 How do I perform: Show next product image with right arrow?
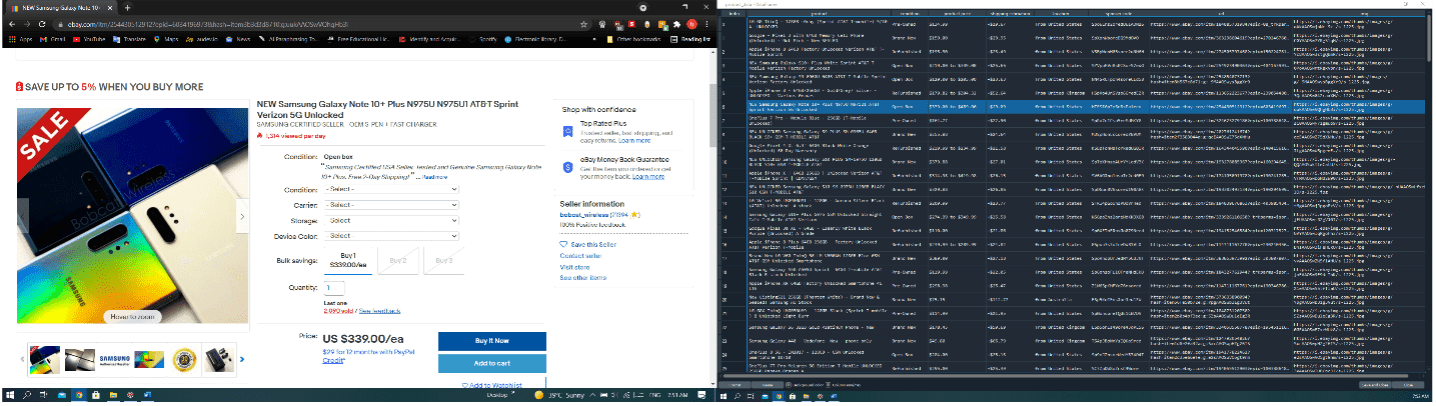point(241,215)
